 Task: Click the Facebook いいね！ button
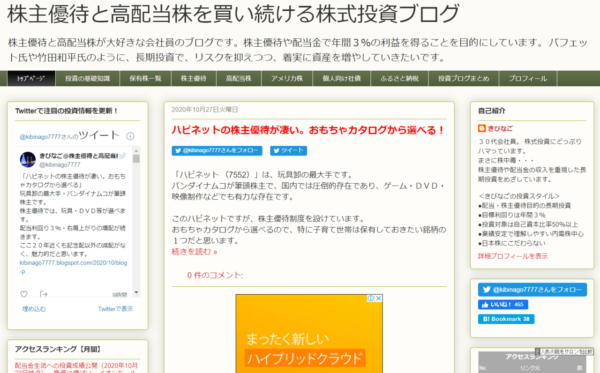point(503,305)
